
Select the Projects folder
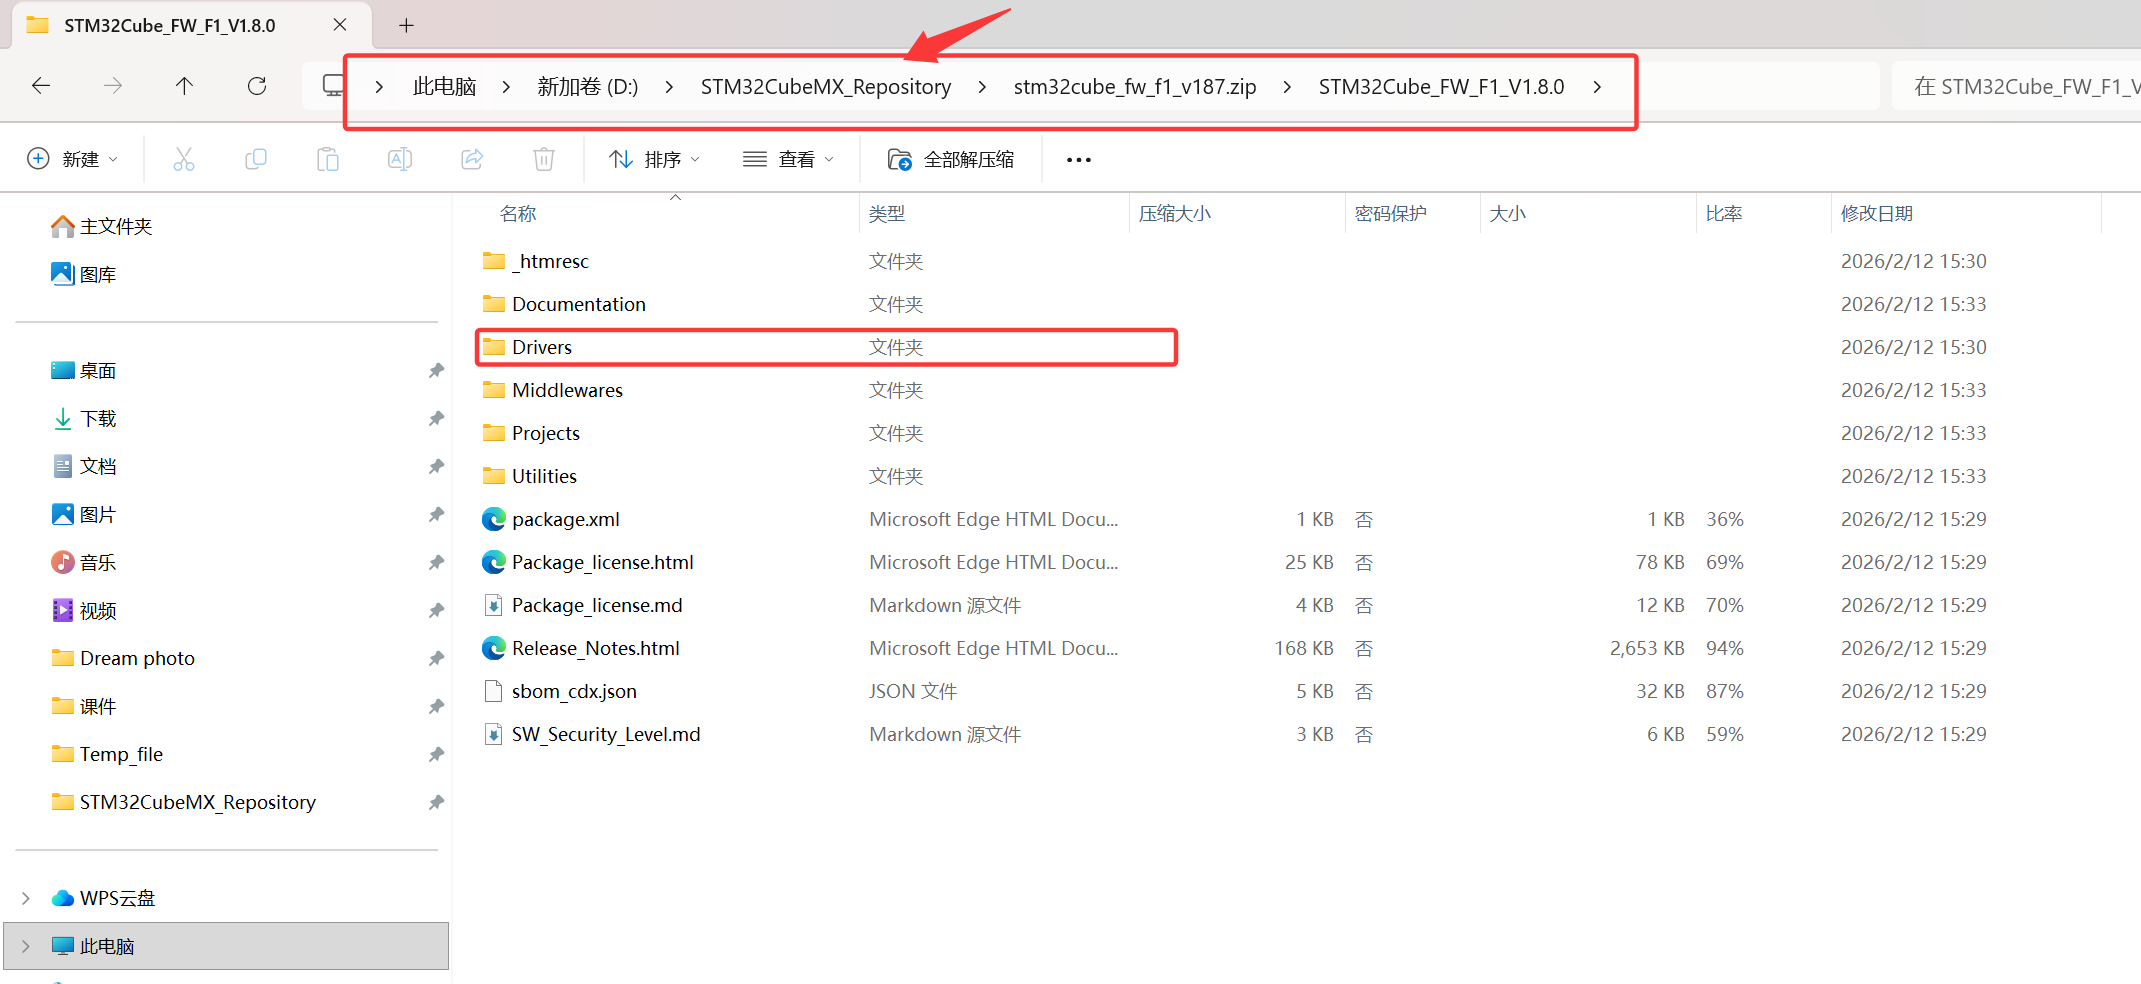coord(546,433)
